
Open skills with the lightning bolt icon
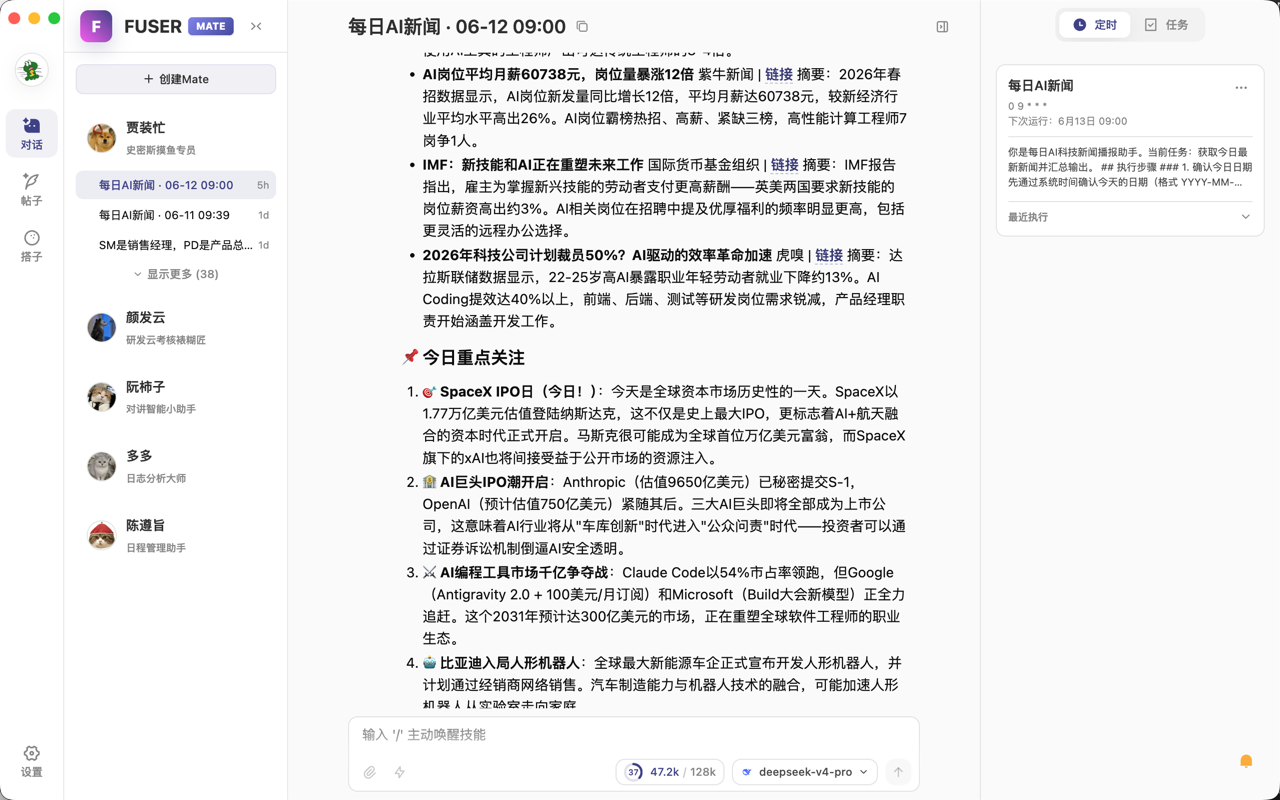tap(399, 772)
